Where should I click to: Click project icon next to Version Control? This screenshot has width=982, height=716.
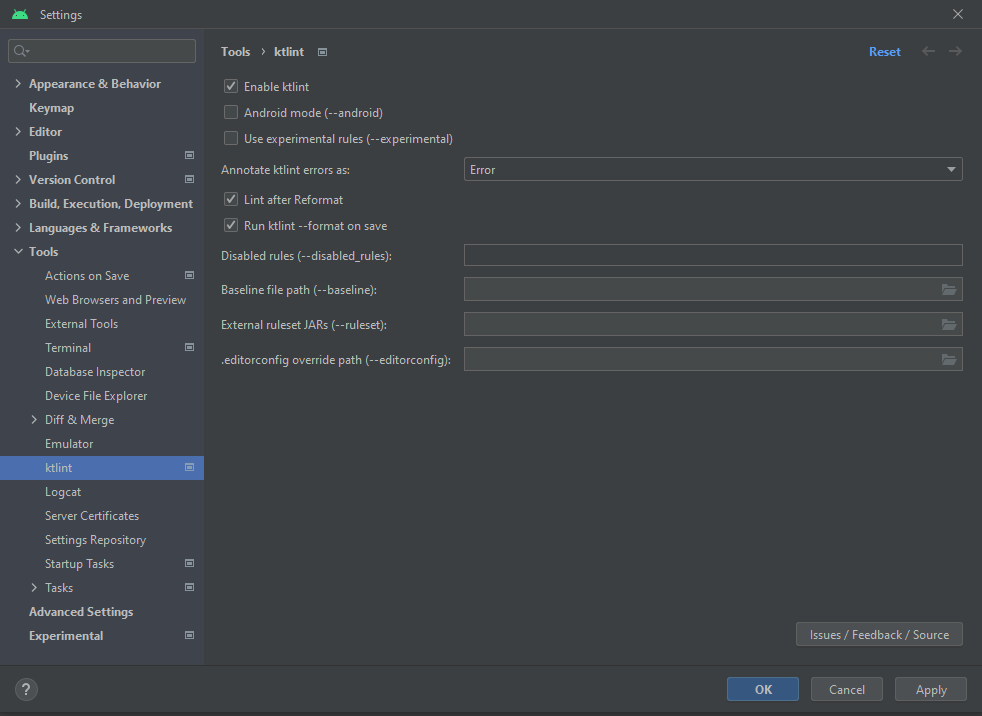pos(189,179)
